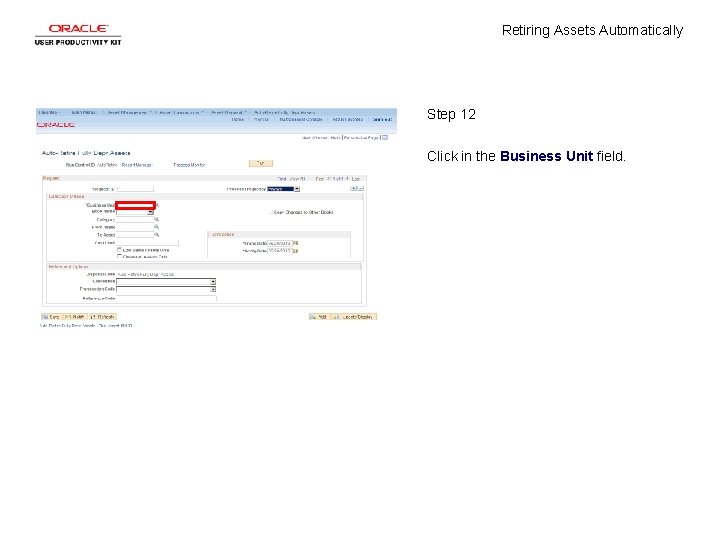
Task: Open the Acctg Date calendar picker
Action: [x=296, y=251]
